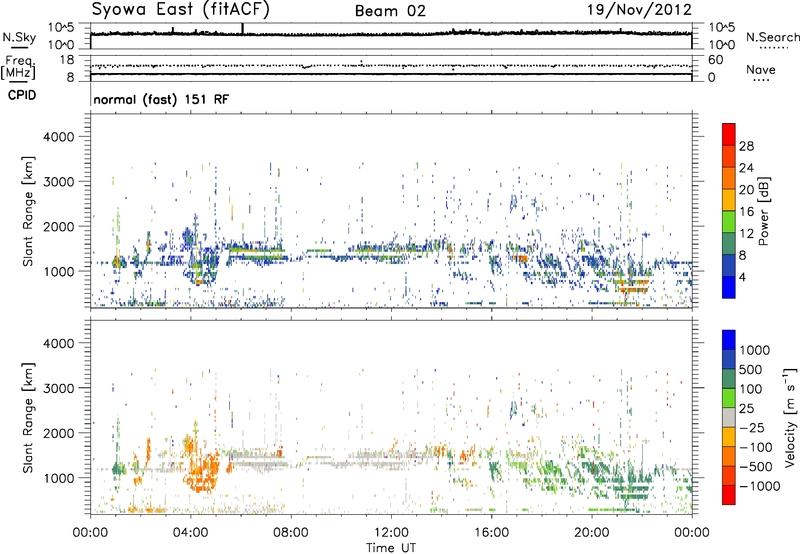The height and width of the screenshot is (554, 800).
Task: Click the '20:00' time axis label
Action: pos(592,533)
